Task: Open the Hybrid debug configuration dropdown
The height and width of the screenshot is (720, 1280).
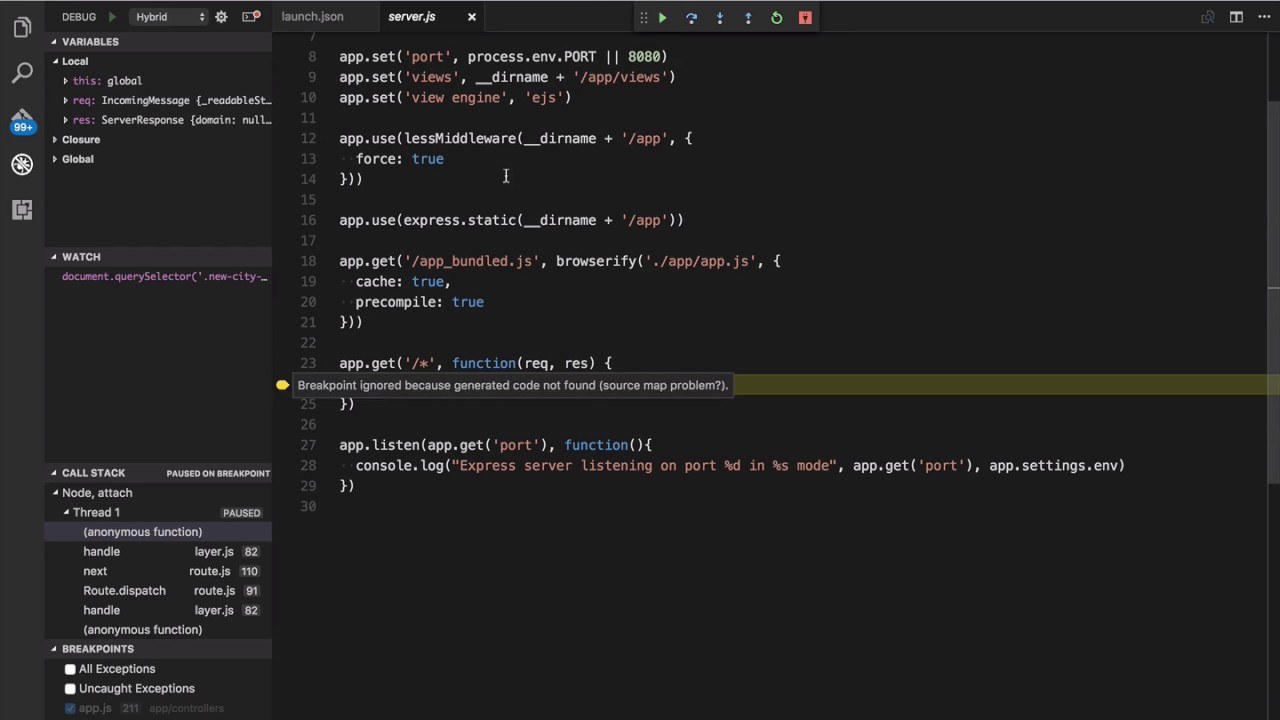Action: tap(167, 17)
